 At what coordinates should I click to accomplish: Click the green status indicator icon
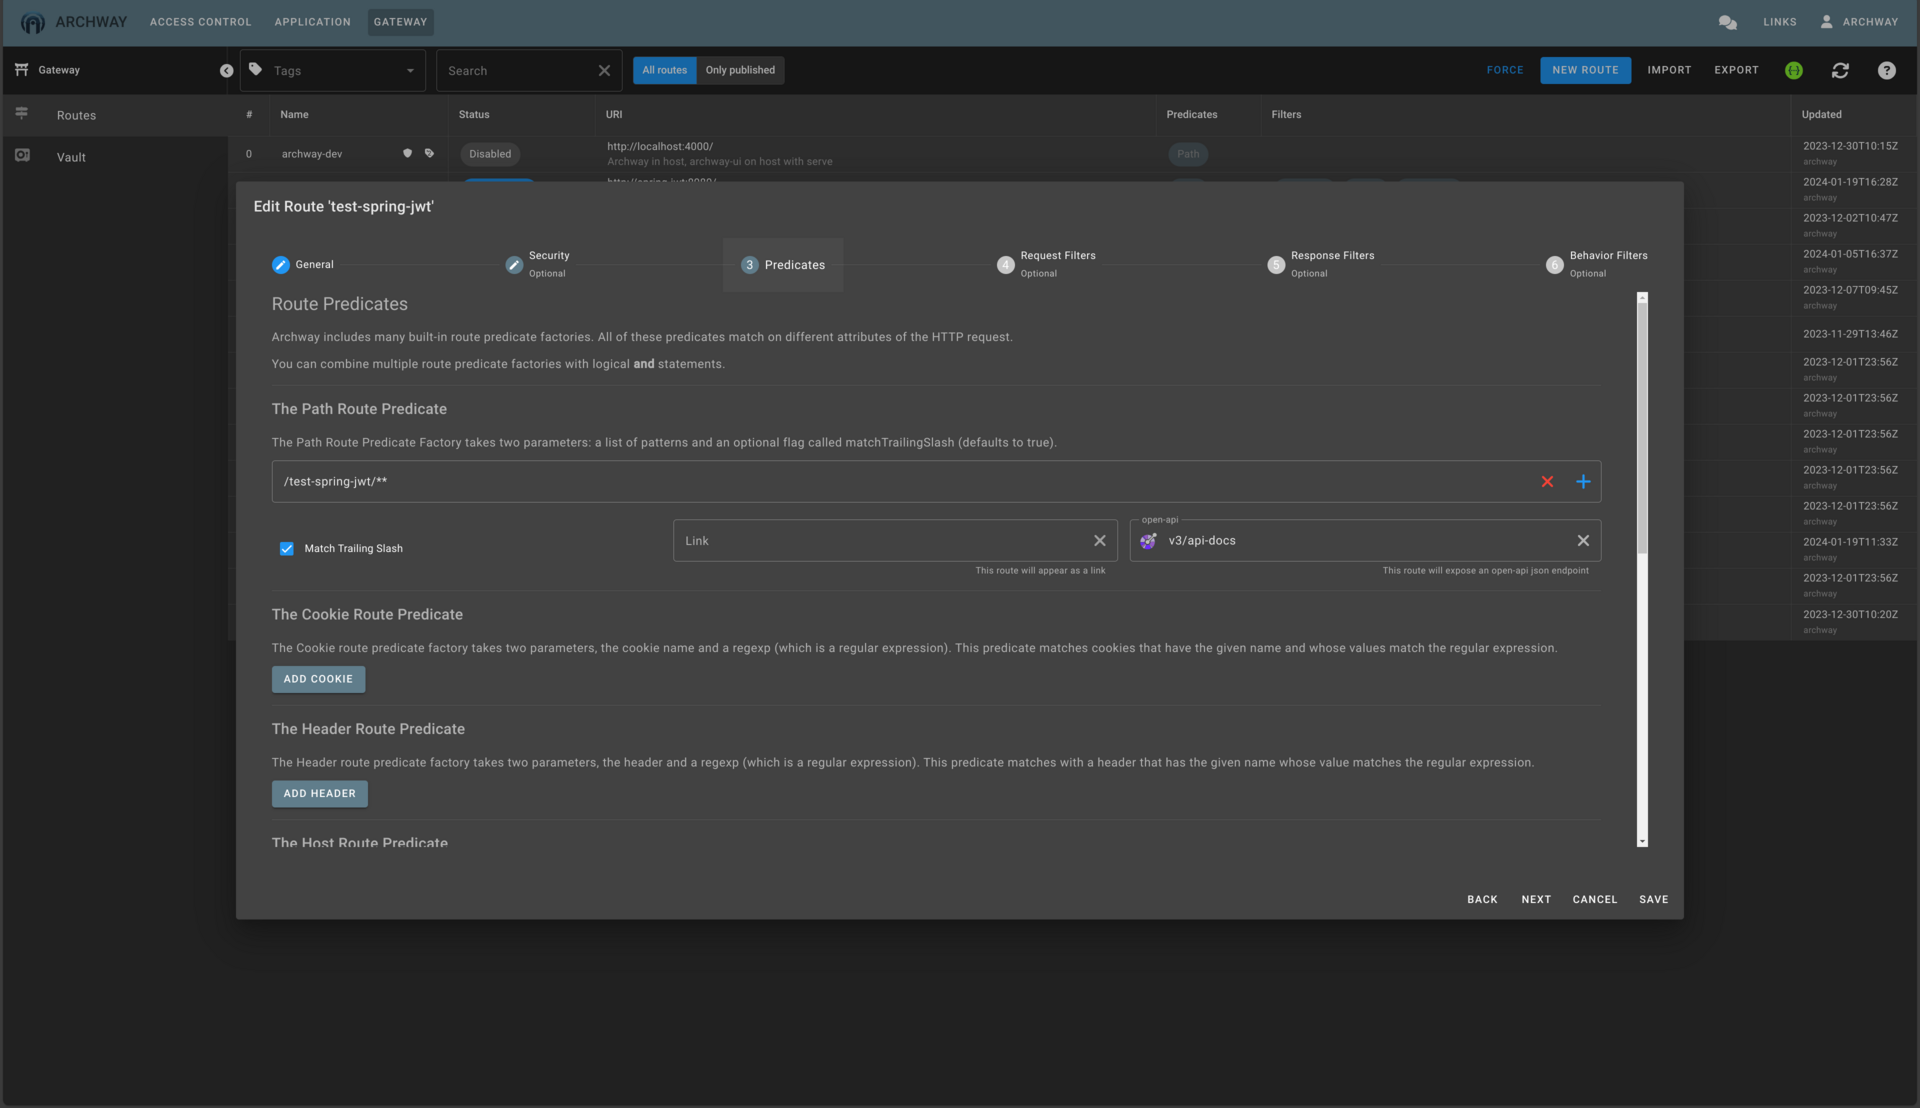click(x=1793, y=70)
